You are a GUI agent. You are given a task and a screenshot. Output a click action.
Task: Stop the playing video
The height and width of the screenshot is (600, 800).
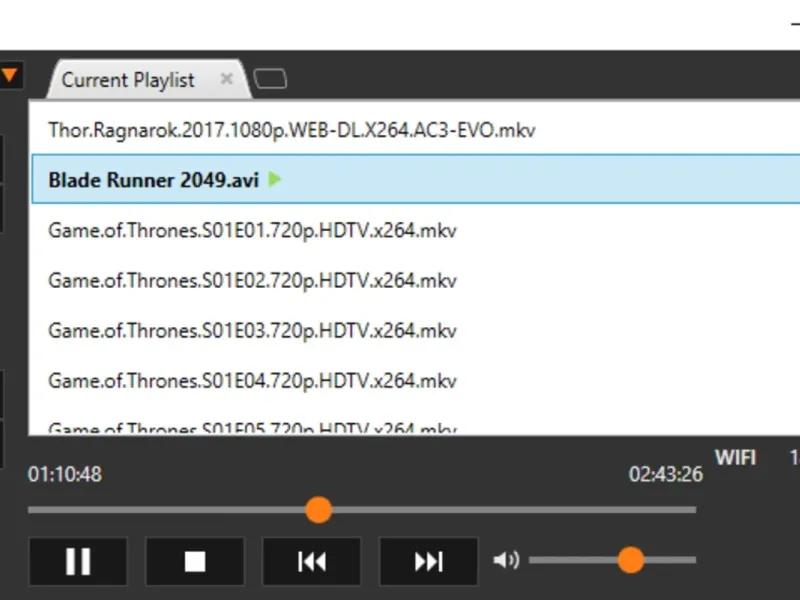(195, 561)
